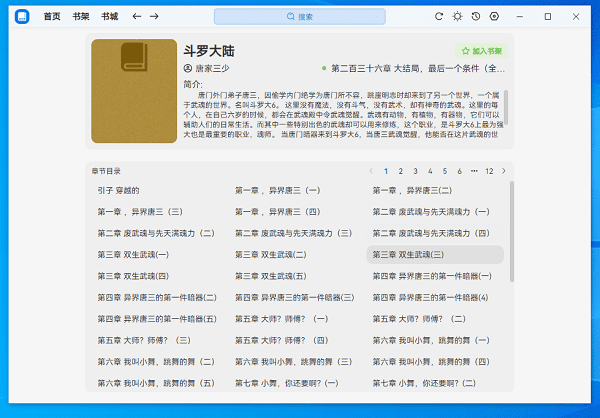Viewport: 600px width, 418px height.
Task: Select chapter list page 1
Action: point(386,171)
